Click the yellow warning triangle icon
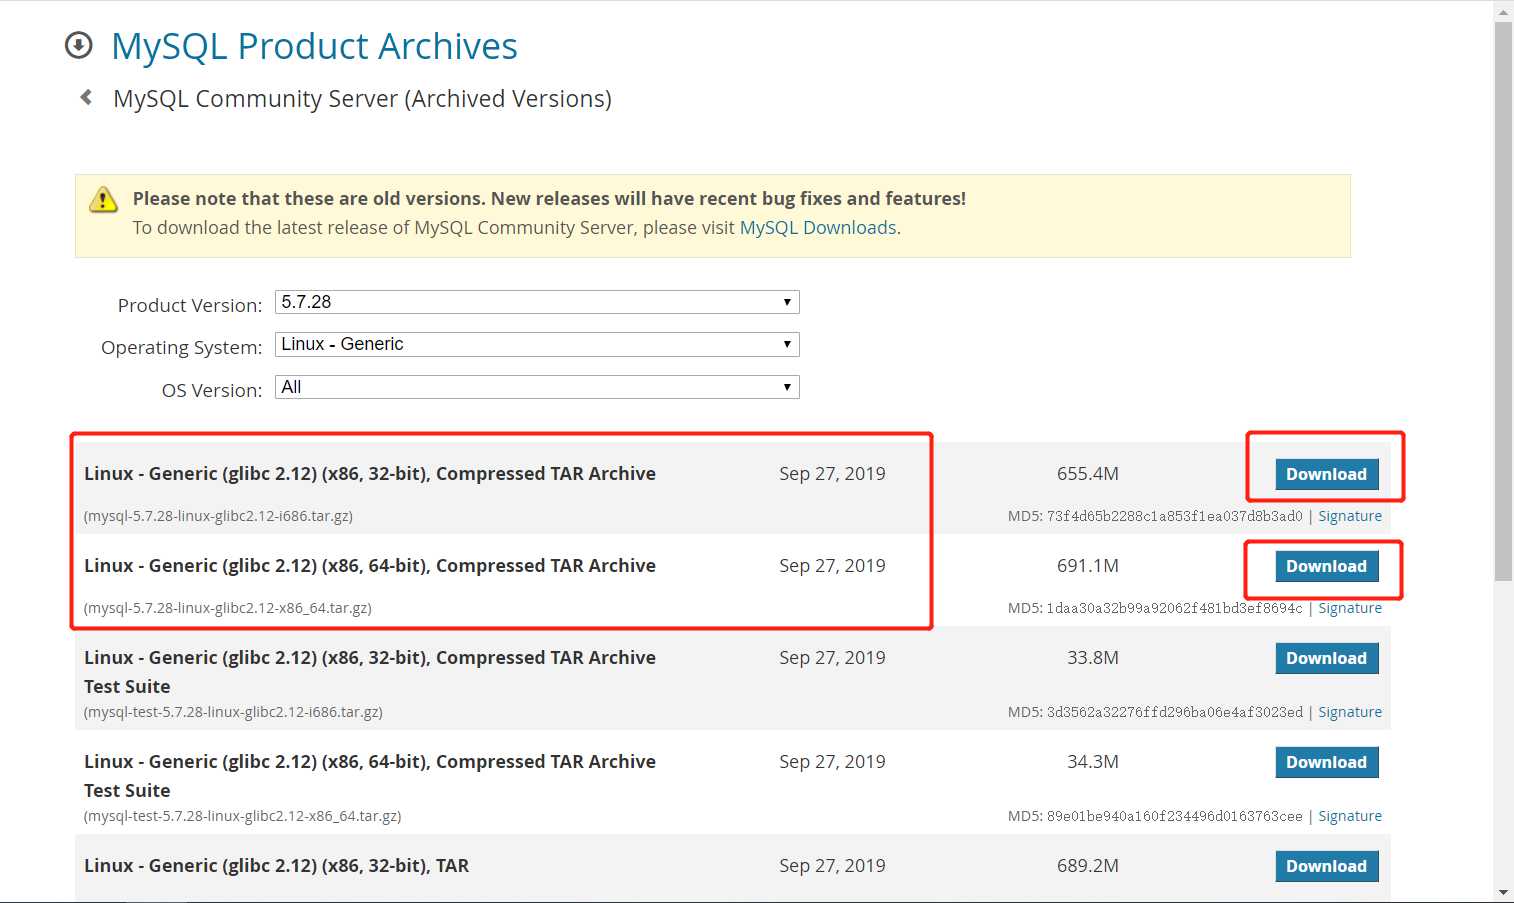 click(x=103, y=199)
